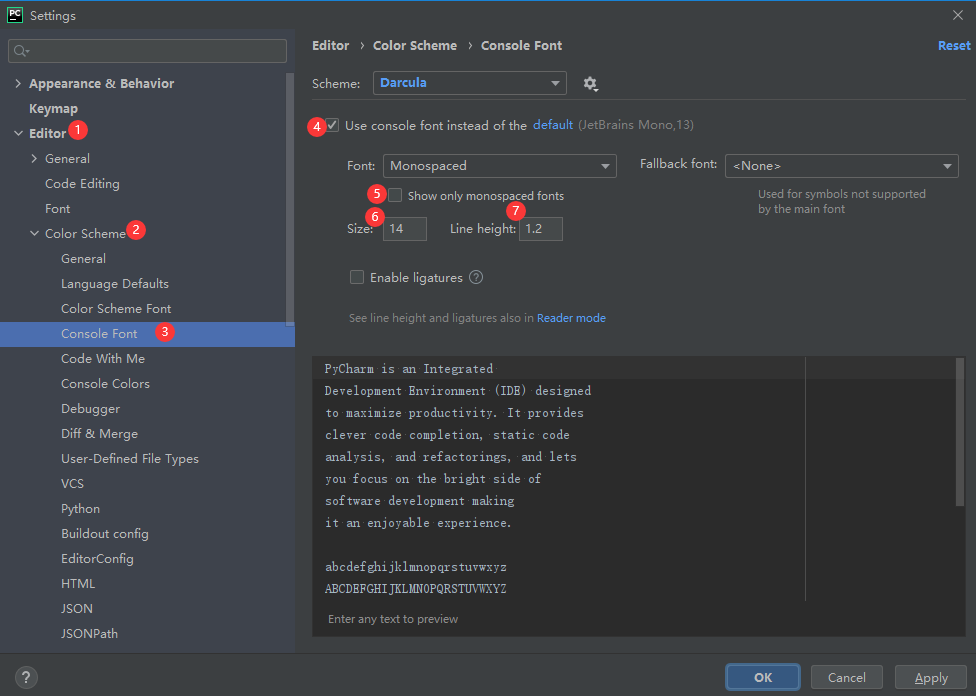Click the Reset link
Viewport: 976px width, 696px height.
coord(954,45)
